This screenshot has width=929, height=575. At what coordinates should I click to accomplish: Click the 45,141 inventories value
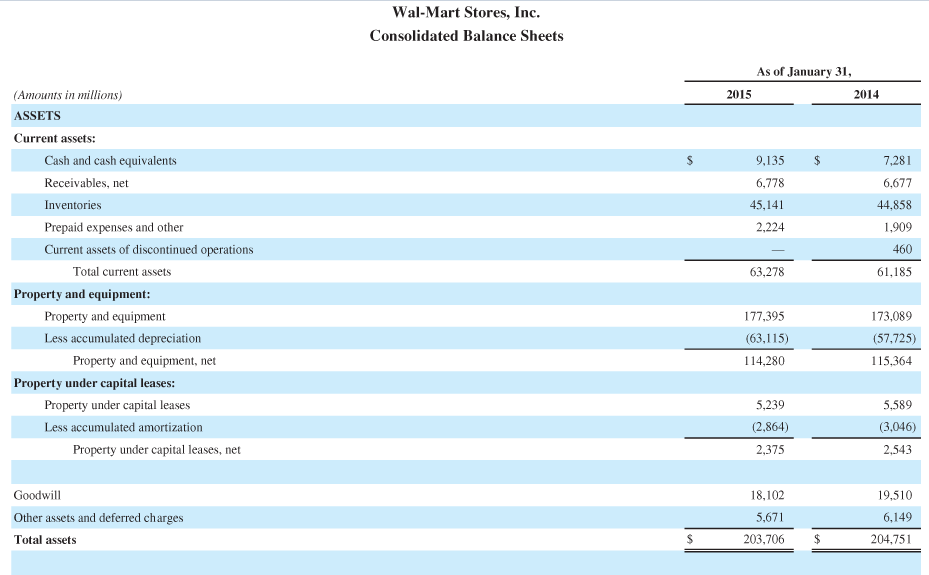(x=767, y=205)
